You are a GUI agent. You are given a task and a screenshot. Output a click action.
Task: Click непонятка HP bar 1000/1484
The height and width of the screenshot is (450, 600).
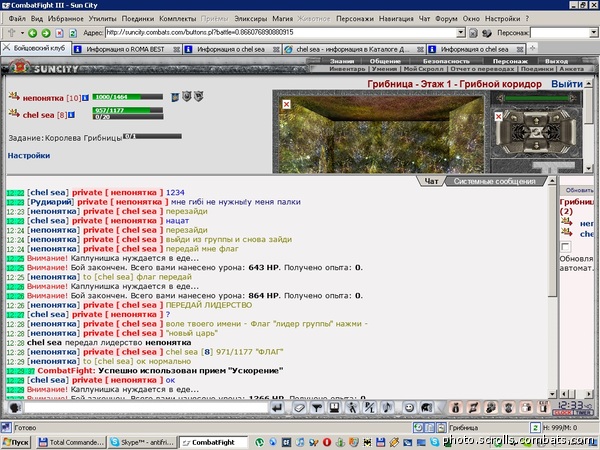[127, 97]
